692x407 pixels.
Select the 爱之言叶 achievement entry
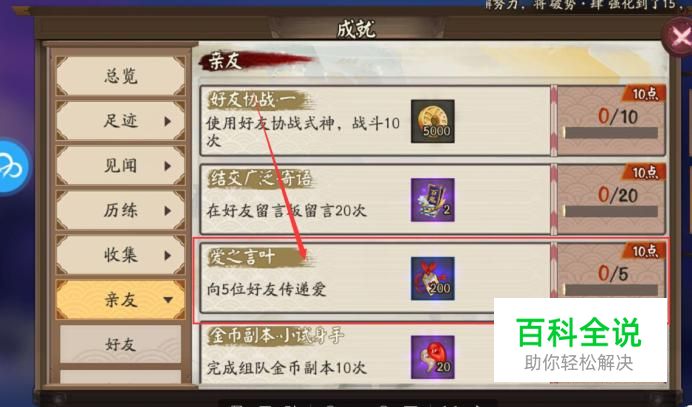click(376, 278)
